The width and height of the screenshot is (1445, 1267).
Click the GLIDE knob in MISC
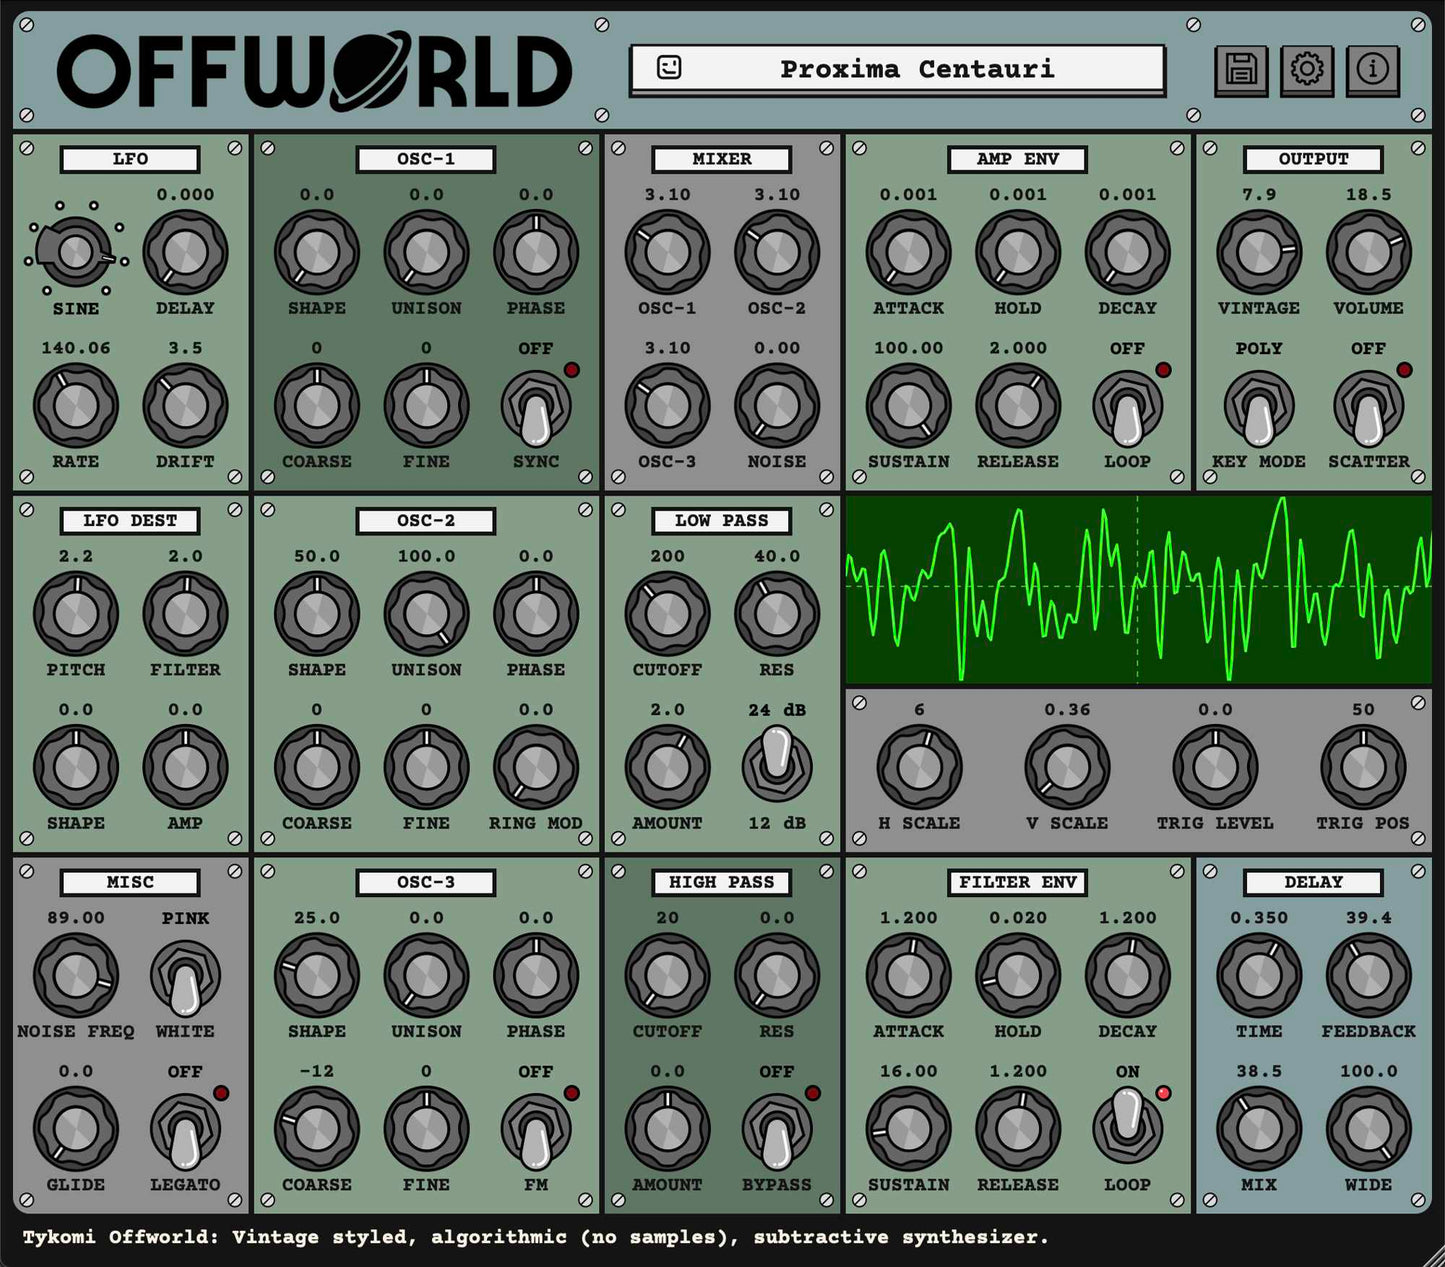pos(76,1129)
